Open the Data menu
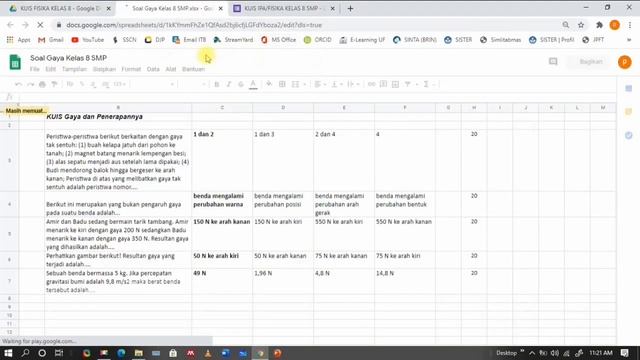This screenshot has width=640, height=360. coord(153,69)
